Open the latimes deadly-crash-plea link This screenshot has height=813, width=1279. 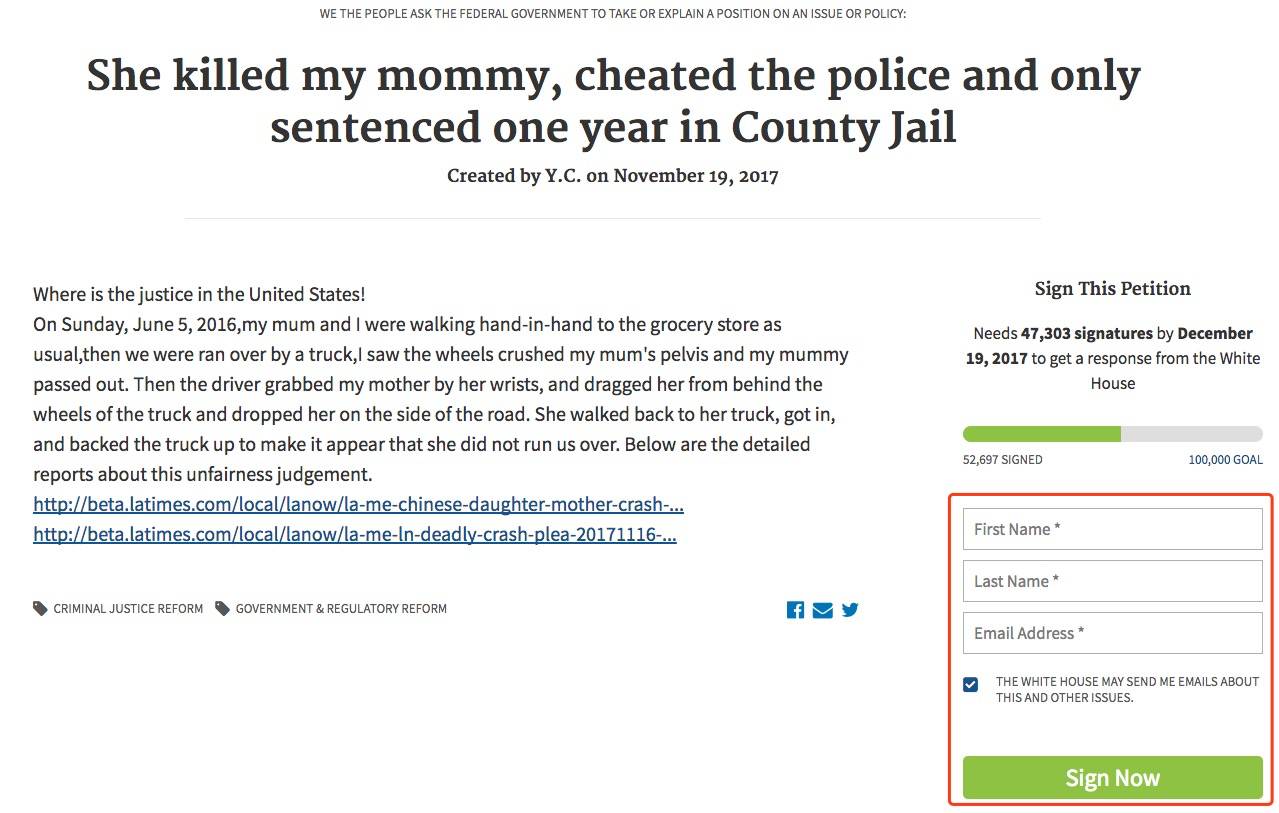(355, 534)
